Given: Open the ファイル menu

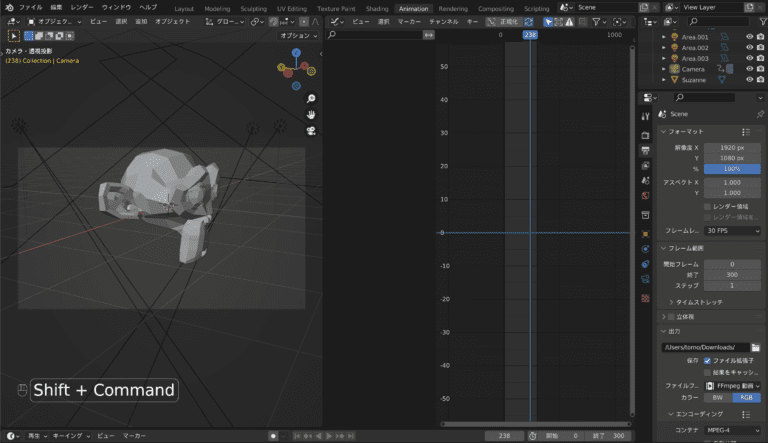Looking at the screenshot, I should click(x=30, y=7).
